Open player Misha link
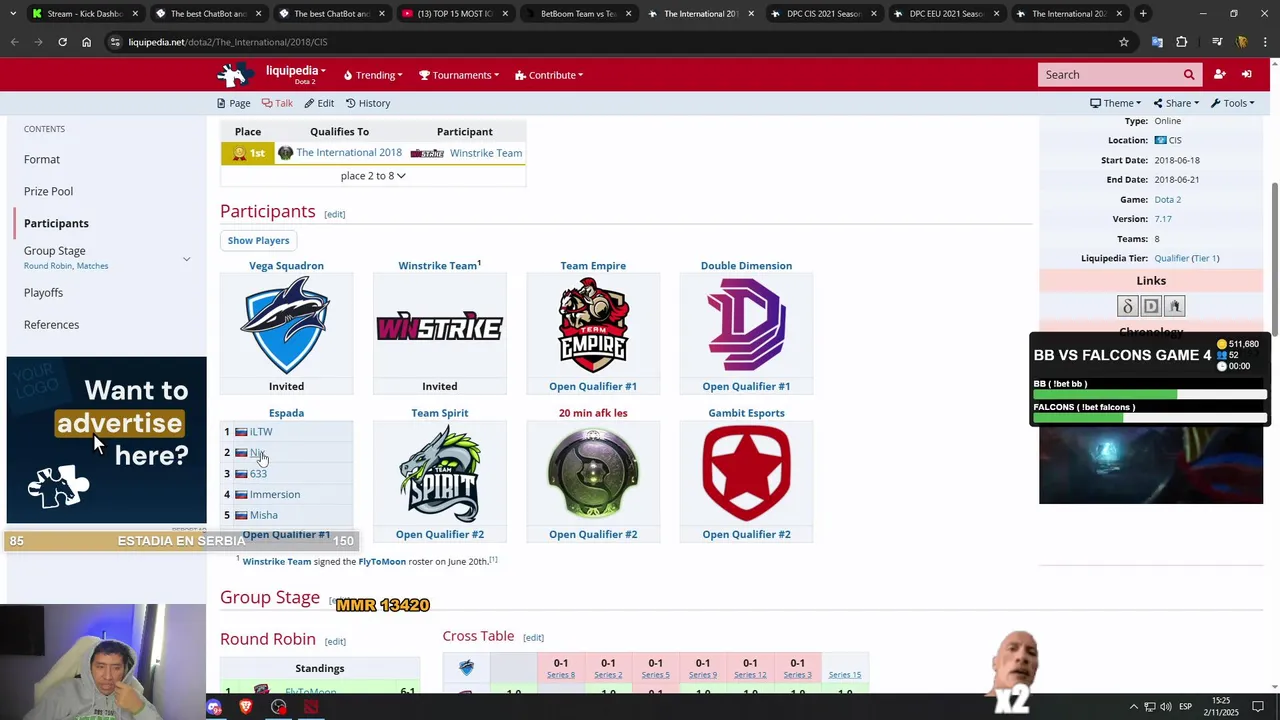The height and width of the screenshot is (720, 1280). [x=264, y=516]
